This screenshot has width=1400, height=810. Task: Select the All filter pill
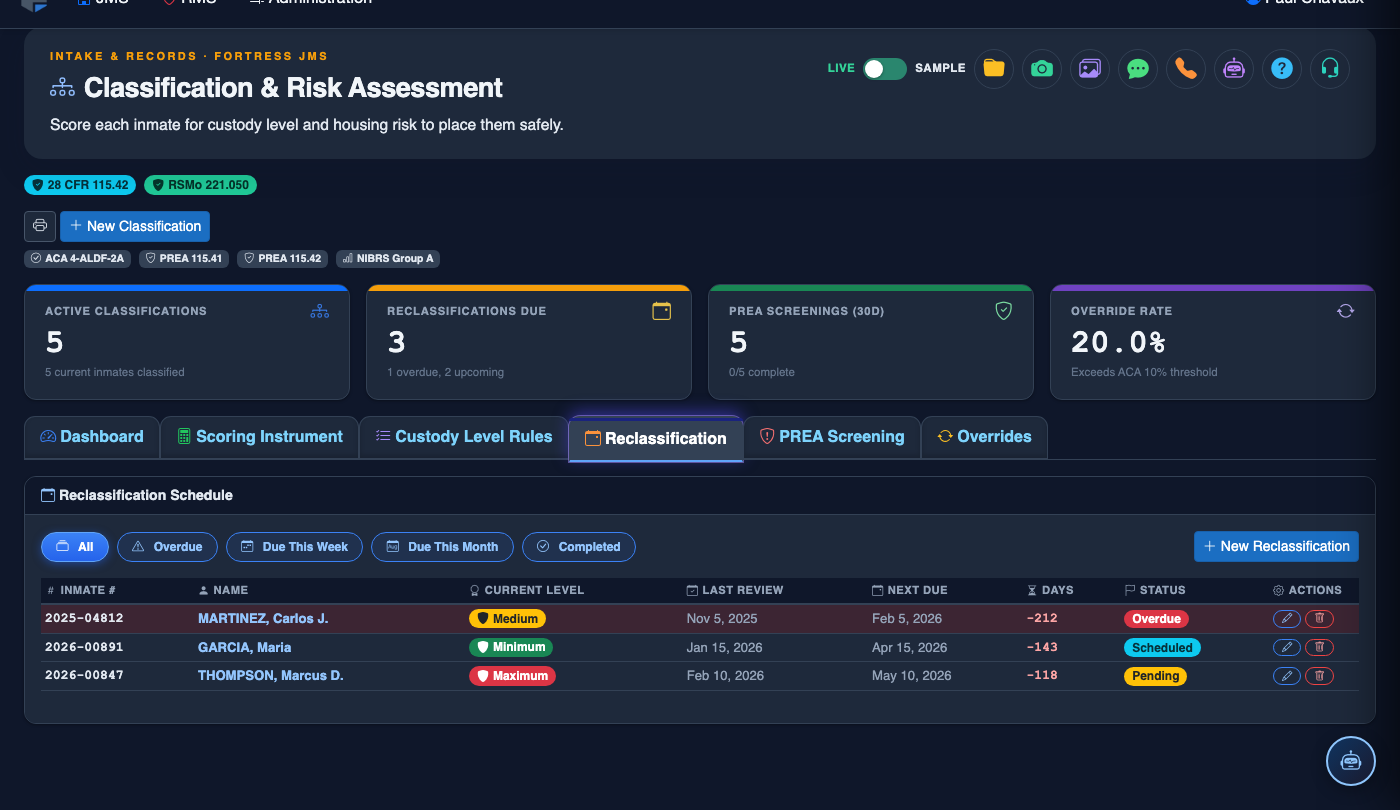coord(75,547)
